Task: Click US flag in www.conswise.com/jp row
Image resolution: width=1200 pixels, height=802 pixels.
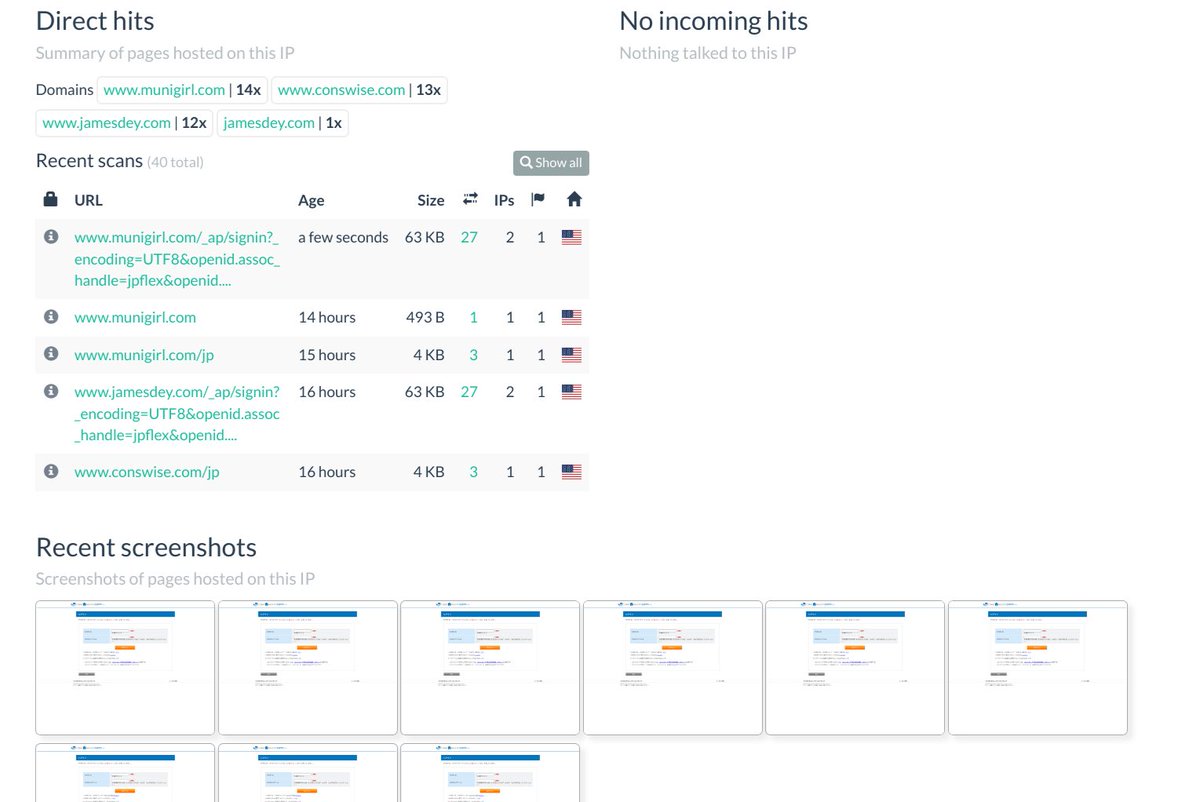Action: pyautogui.click(x=571, y=471)
